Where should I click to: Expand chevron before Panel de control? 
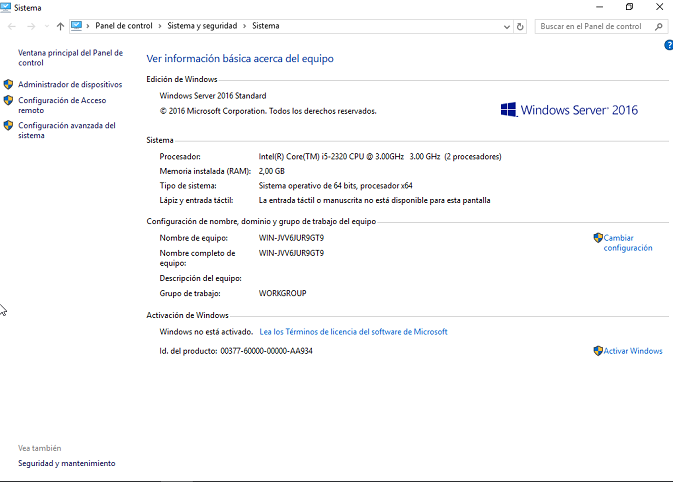pos(88,26)
